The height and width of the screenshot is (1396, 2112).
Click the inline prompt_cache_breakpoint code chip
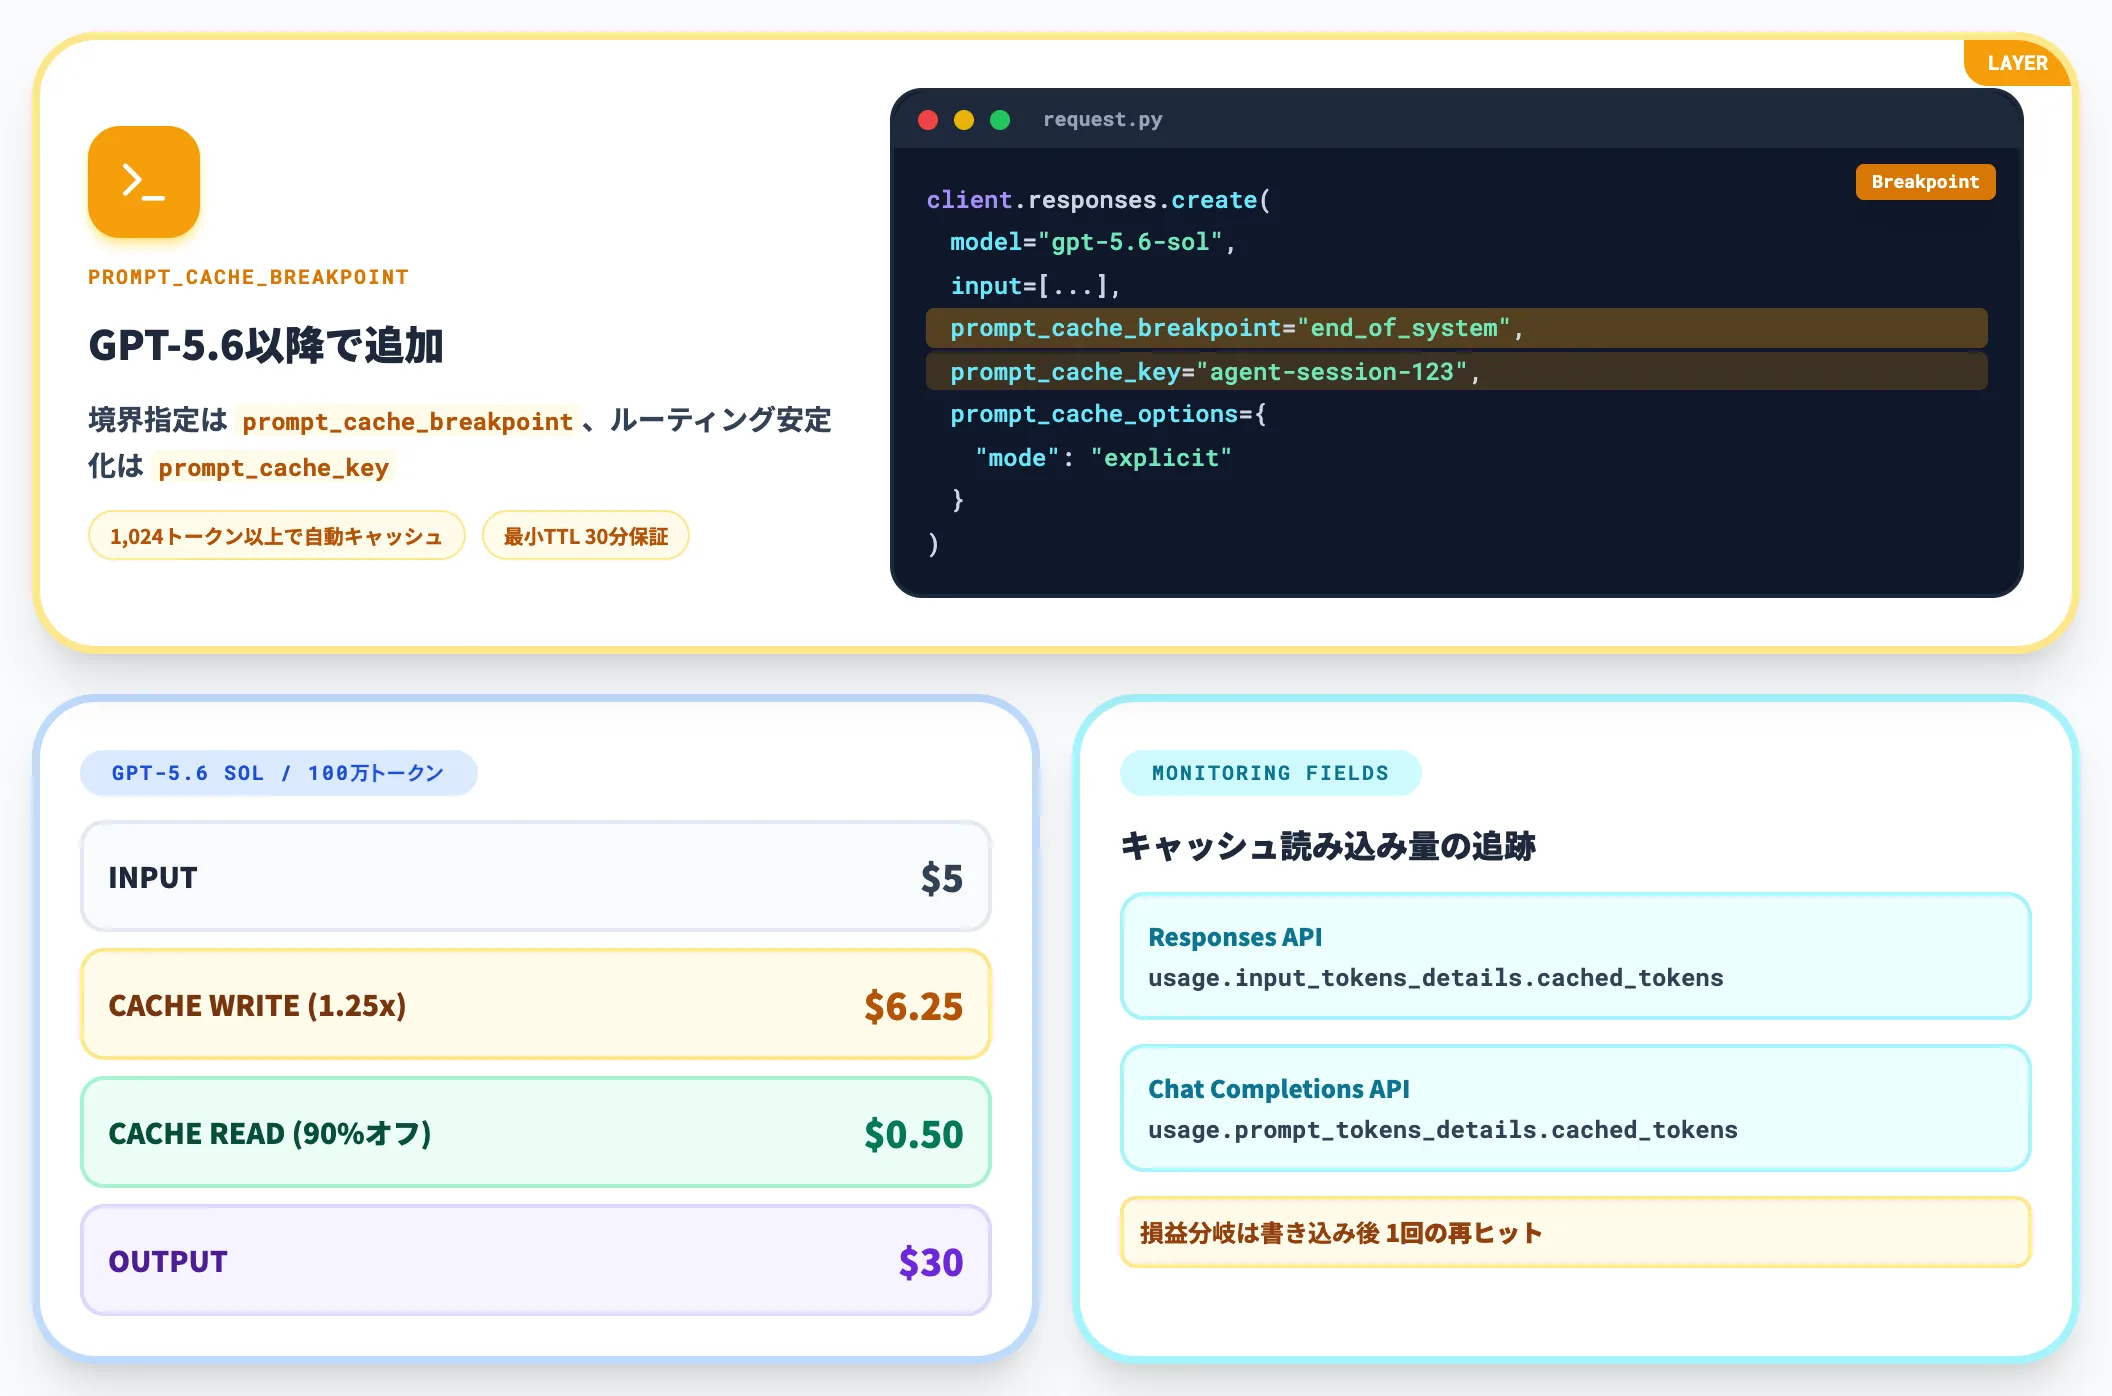(x=407, y=422)
